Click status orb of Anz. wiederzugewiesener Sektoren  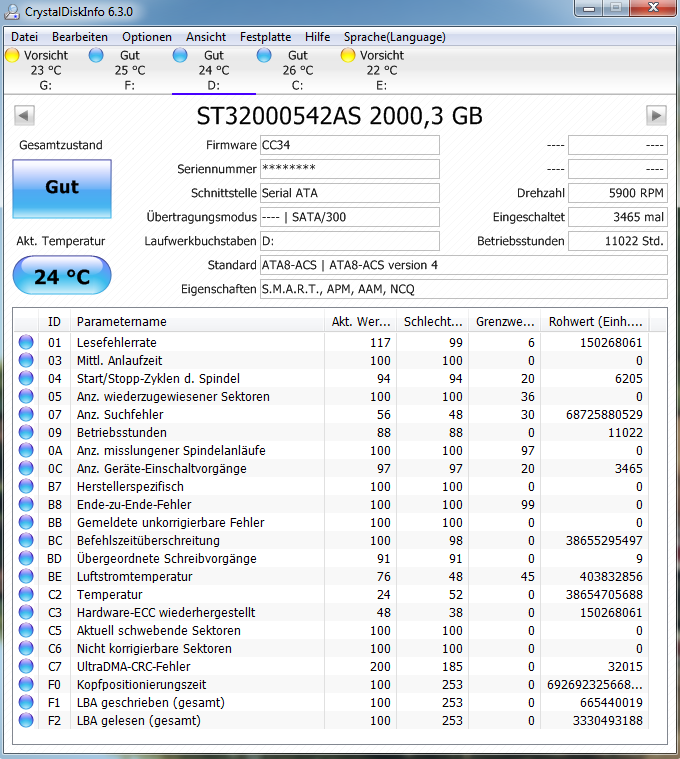tap(26, 396)
